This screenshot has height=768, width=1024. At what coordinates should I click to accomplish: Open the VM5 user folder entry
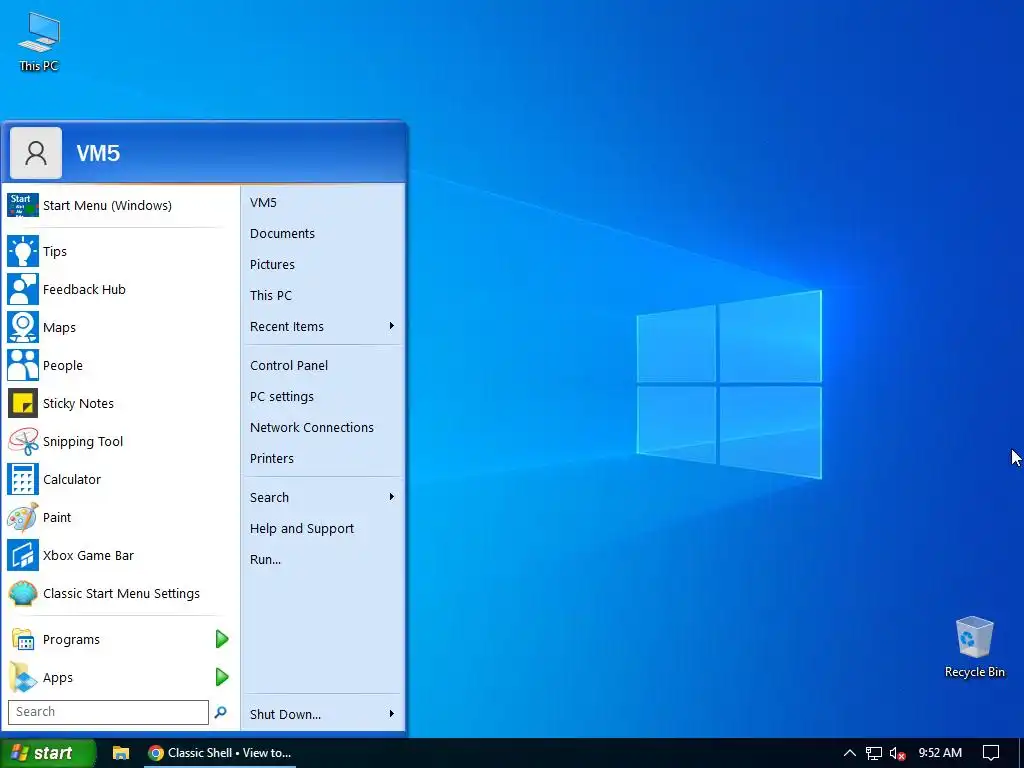323,202
